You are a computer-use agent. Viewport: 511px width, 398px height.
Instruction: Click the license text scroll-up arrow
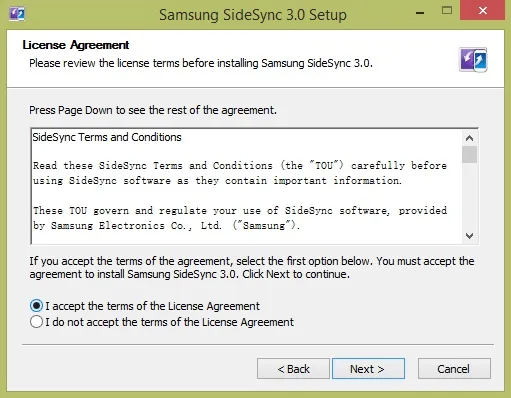(469, 138)
